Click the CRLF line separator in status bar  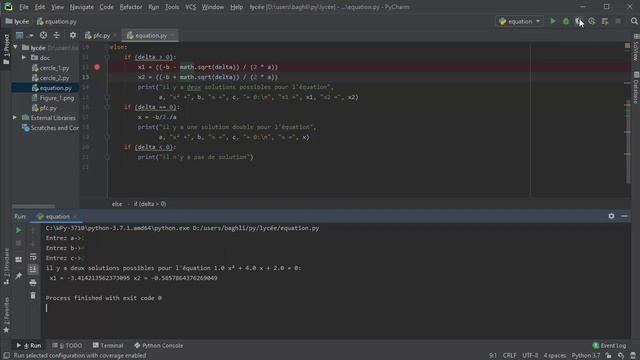coord(509,356)
